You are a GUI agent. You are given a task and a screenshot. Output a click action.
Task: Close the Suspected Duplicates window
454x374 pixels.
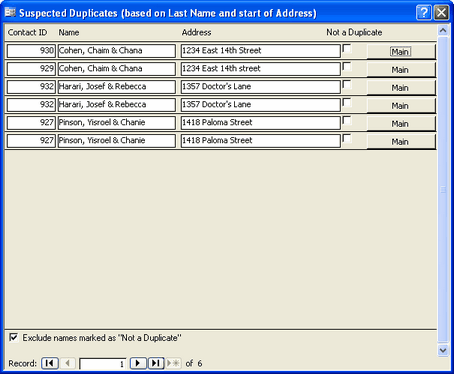click(441, 13)
